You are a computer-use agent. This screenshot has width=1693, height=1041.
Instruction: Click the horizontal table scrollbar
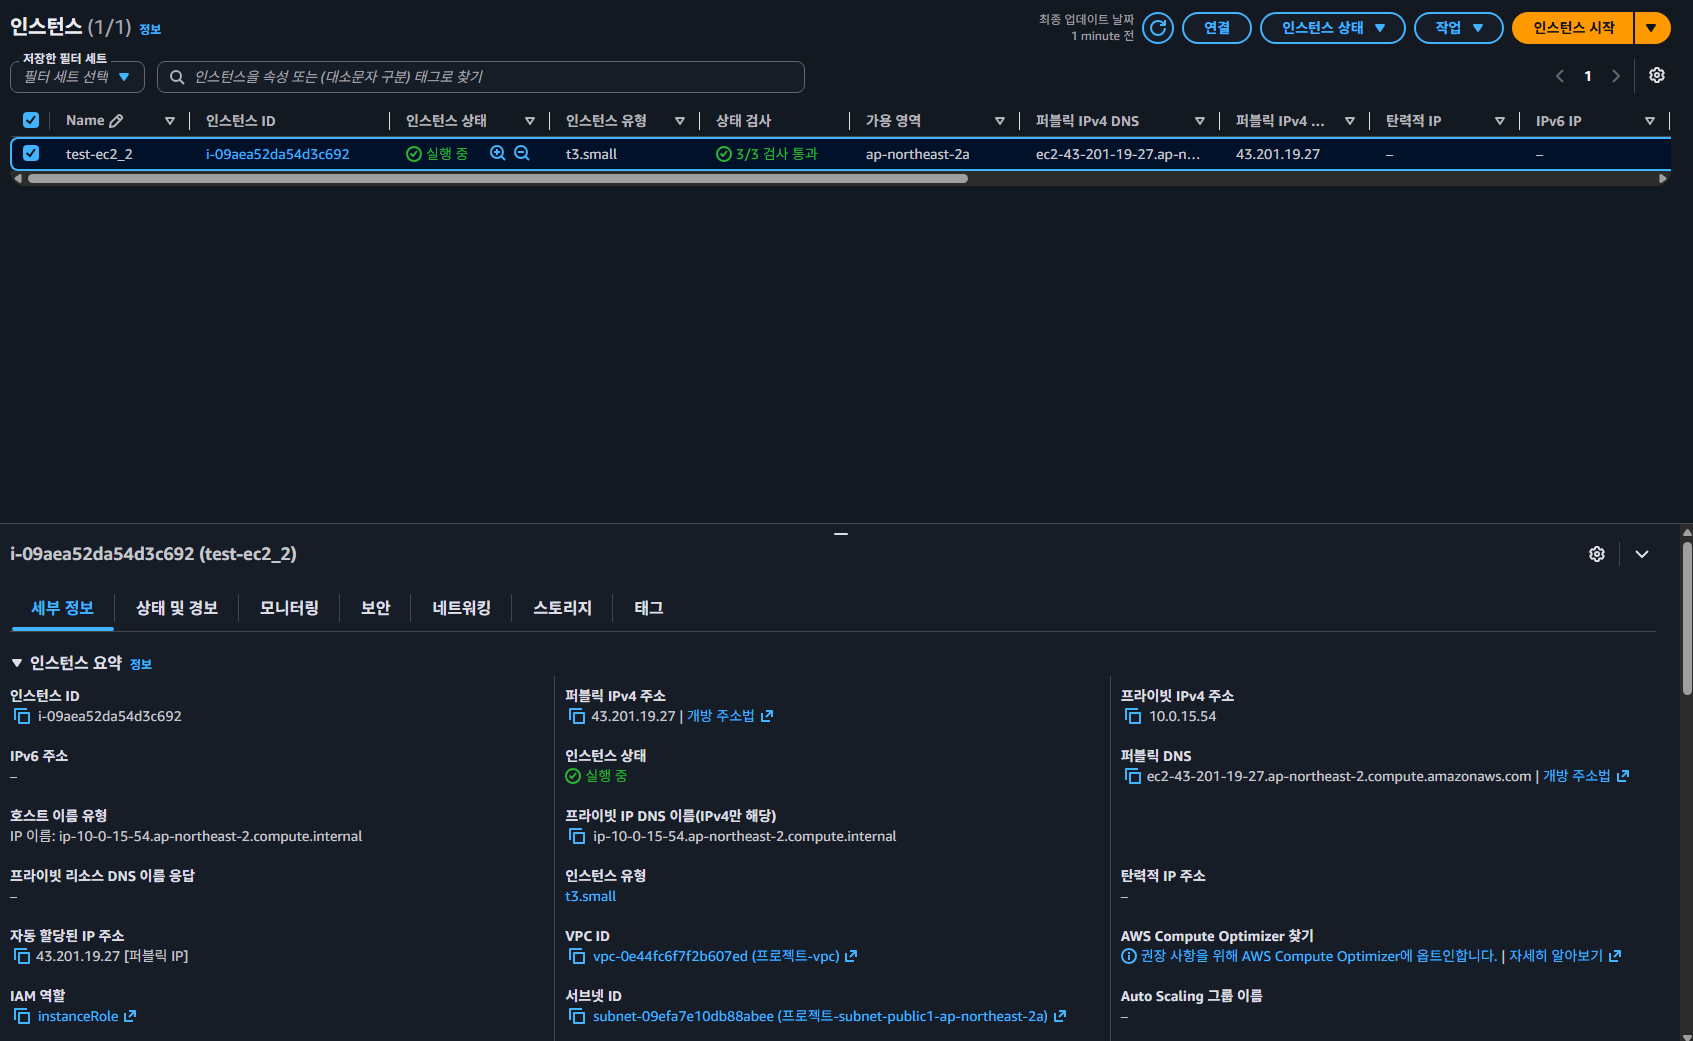[x=498, y=179]
